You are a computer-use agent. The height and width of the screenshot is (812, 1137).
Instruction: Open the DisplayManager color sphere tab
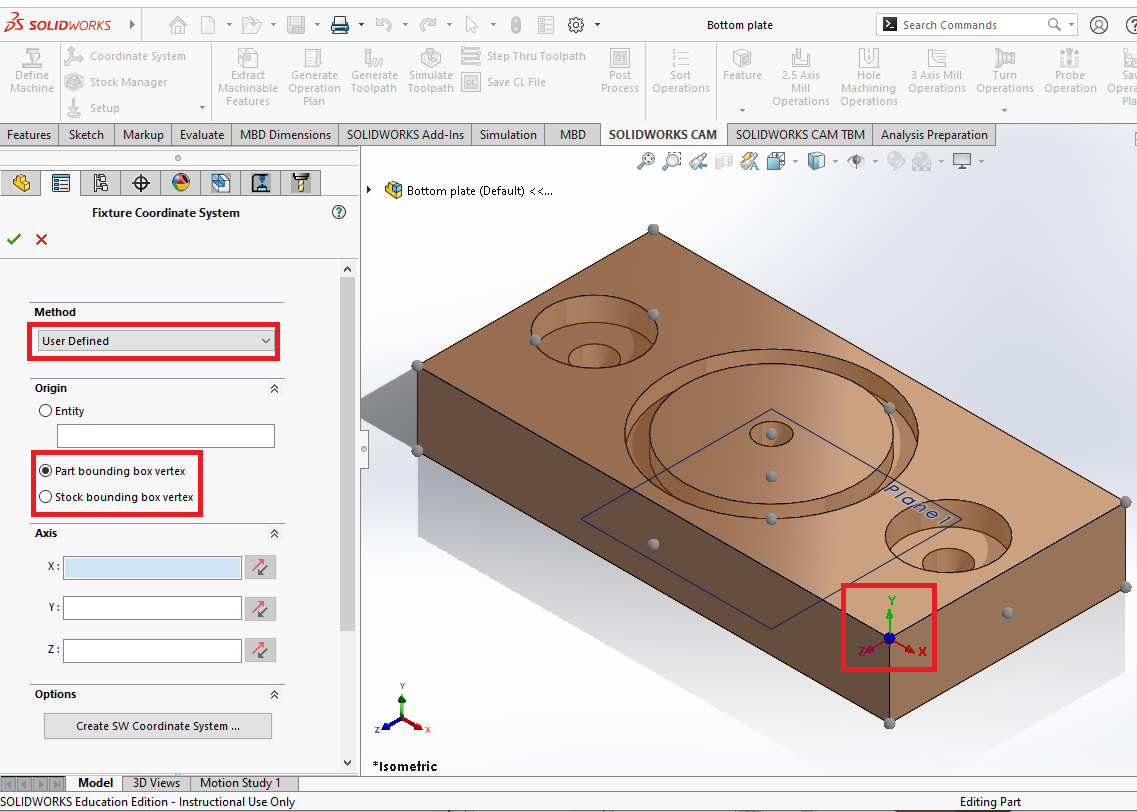181,183
